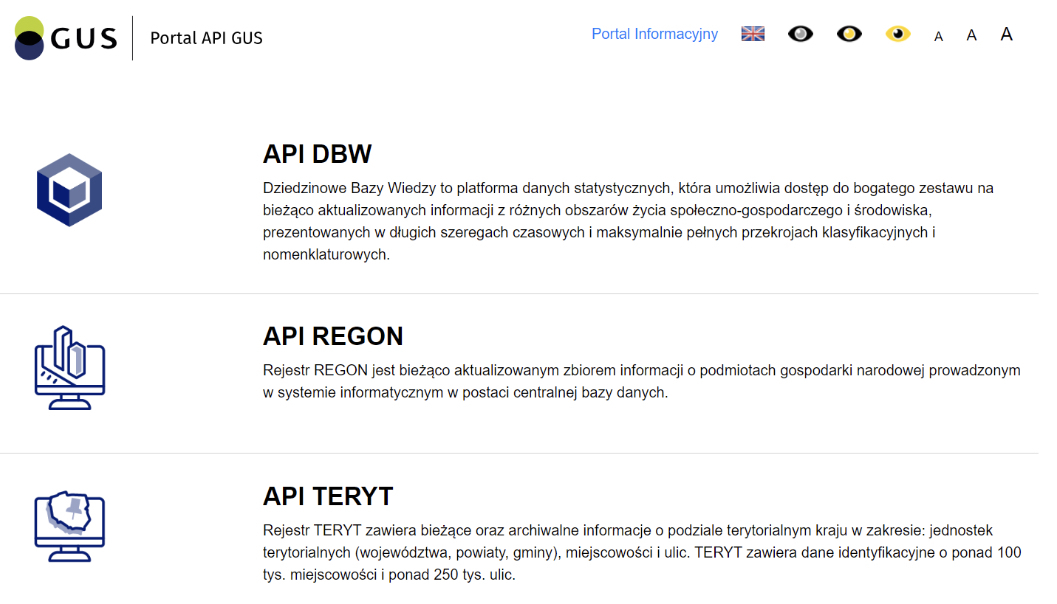Open the API TERYT heading

328,496
